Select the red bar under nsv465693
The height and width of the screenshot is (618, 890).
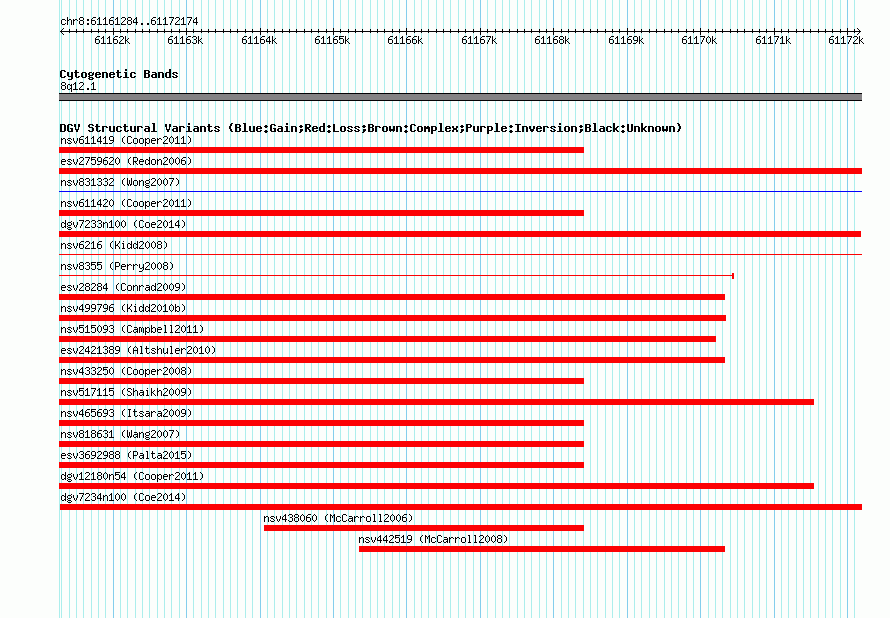point(321,423)
